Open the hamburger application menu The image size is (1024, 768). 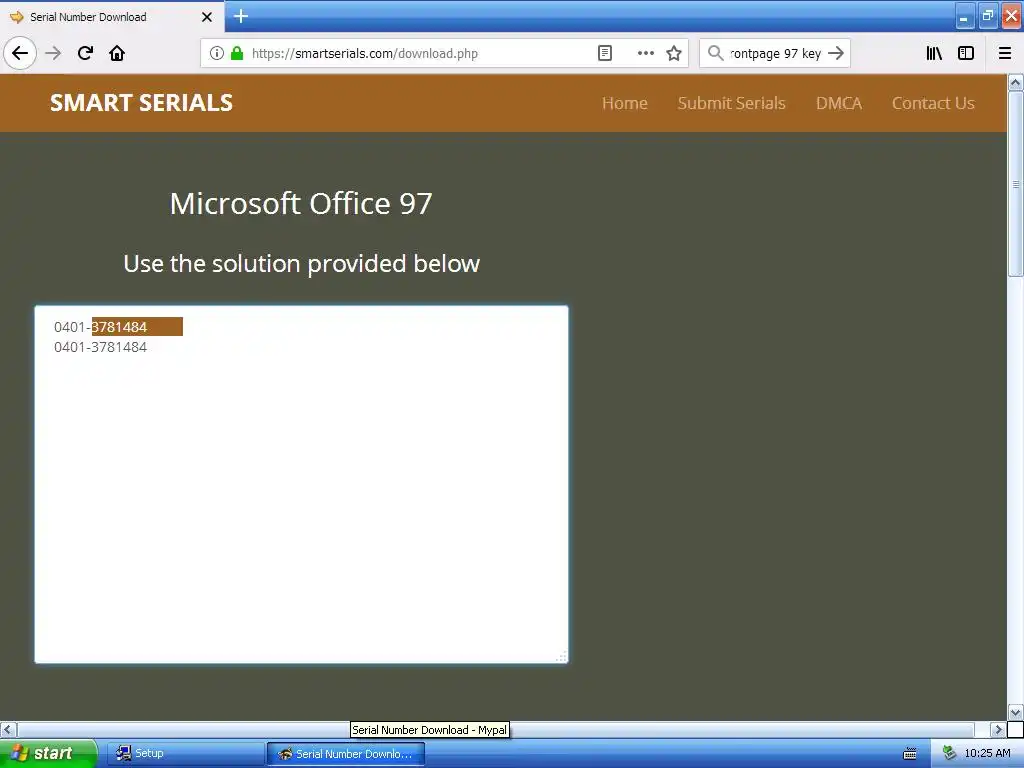coord(1004,53)
